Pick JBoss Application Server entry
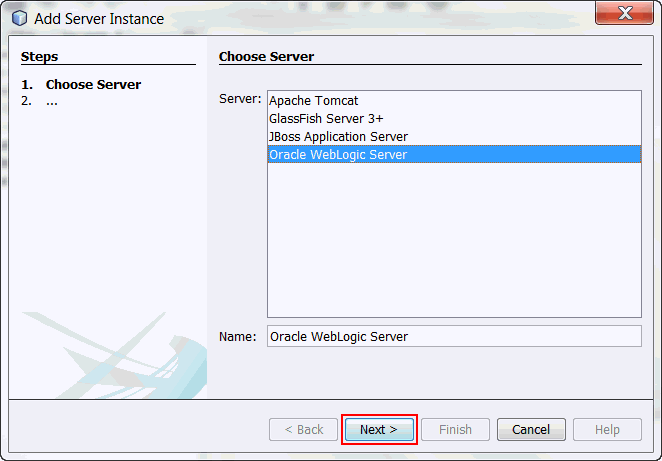 (454, 137)
